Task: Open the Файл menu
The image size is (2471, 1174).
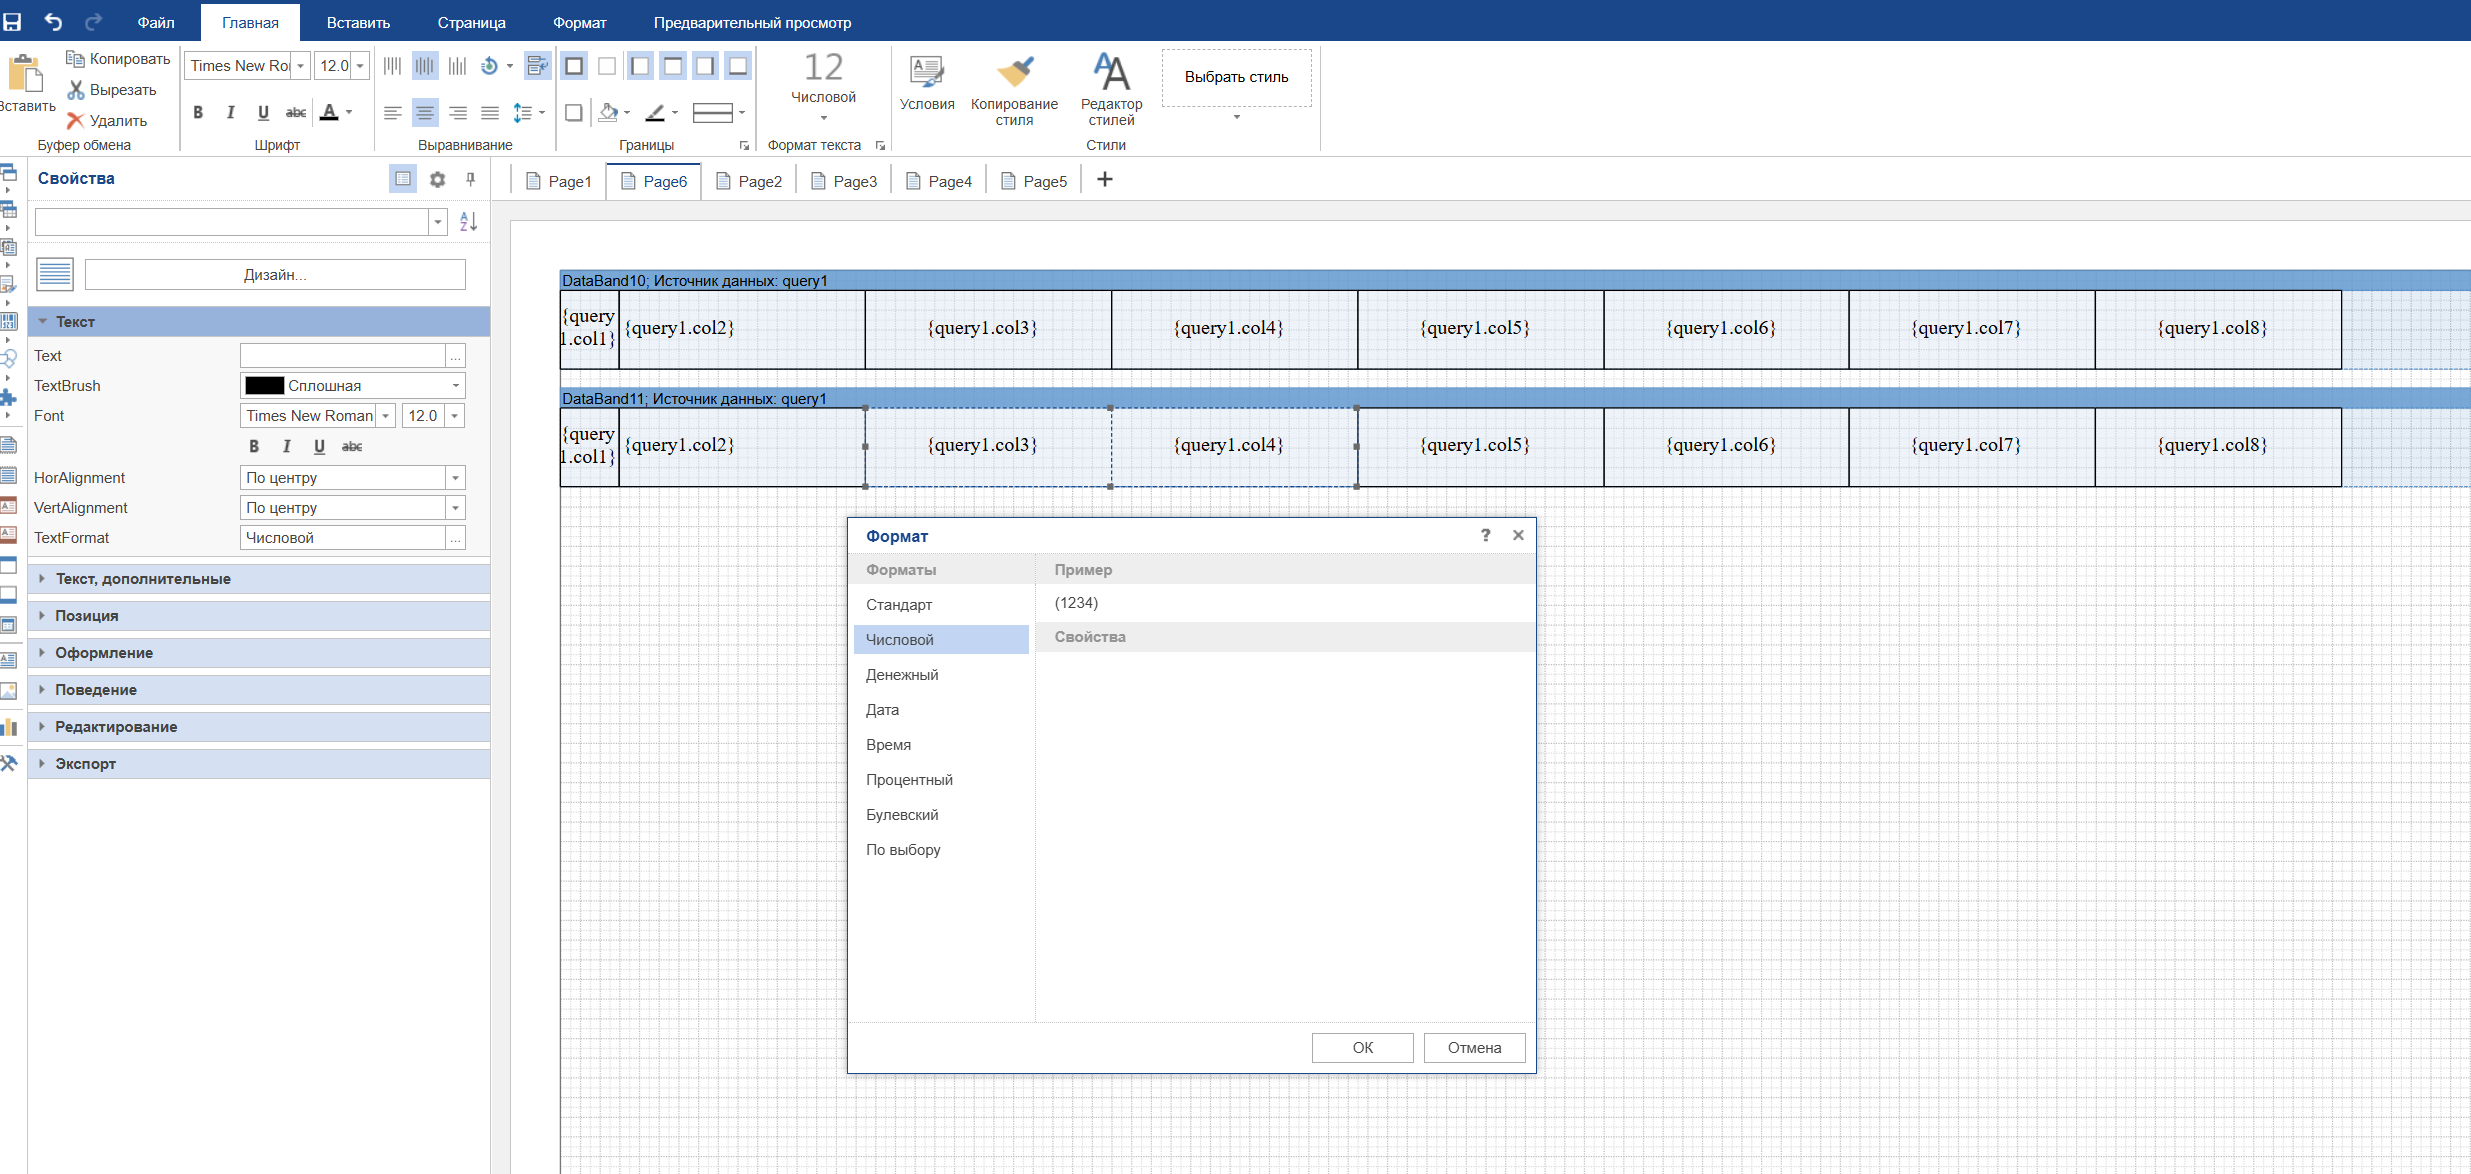Action: click(155, 22)
